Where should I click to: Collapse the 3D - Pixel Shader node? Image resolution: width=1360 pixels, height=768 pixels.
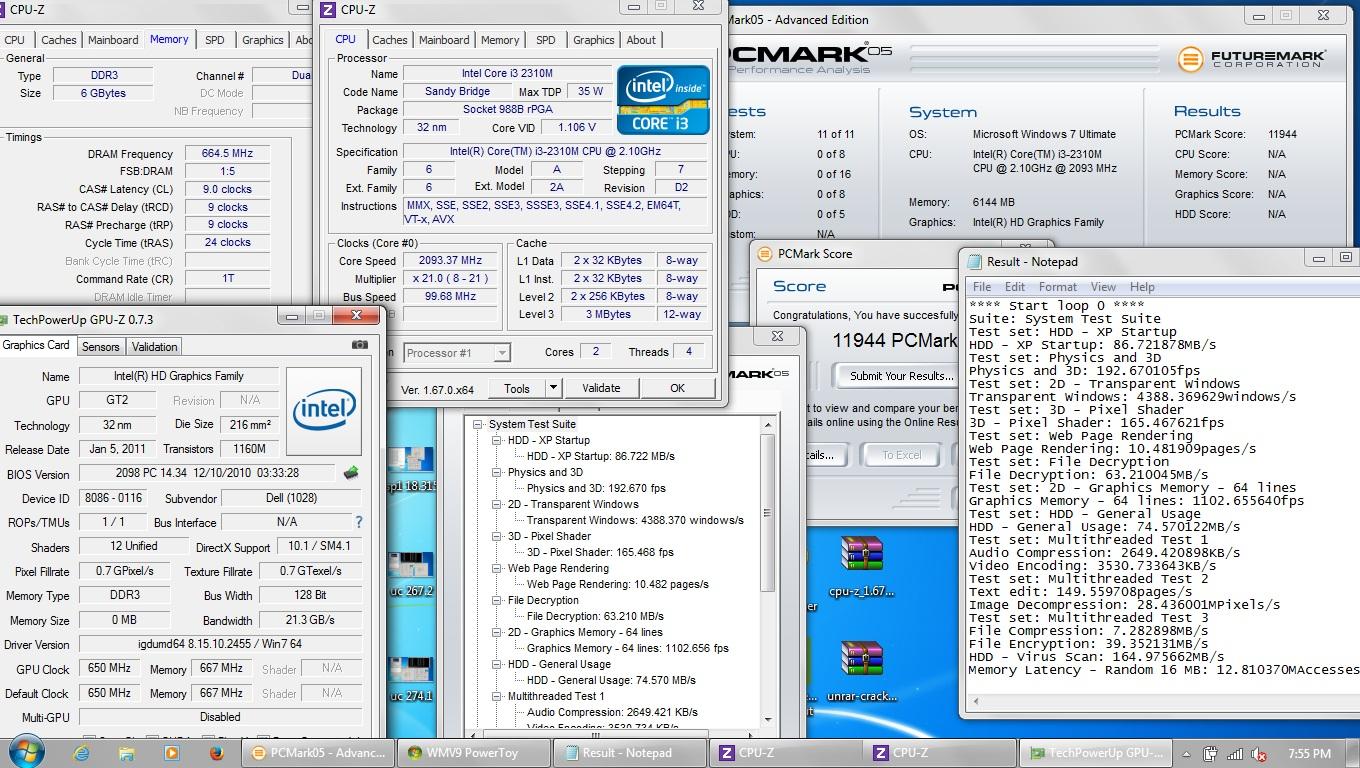498,536
